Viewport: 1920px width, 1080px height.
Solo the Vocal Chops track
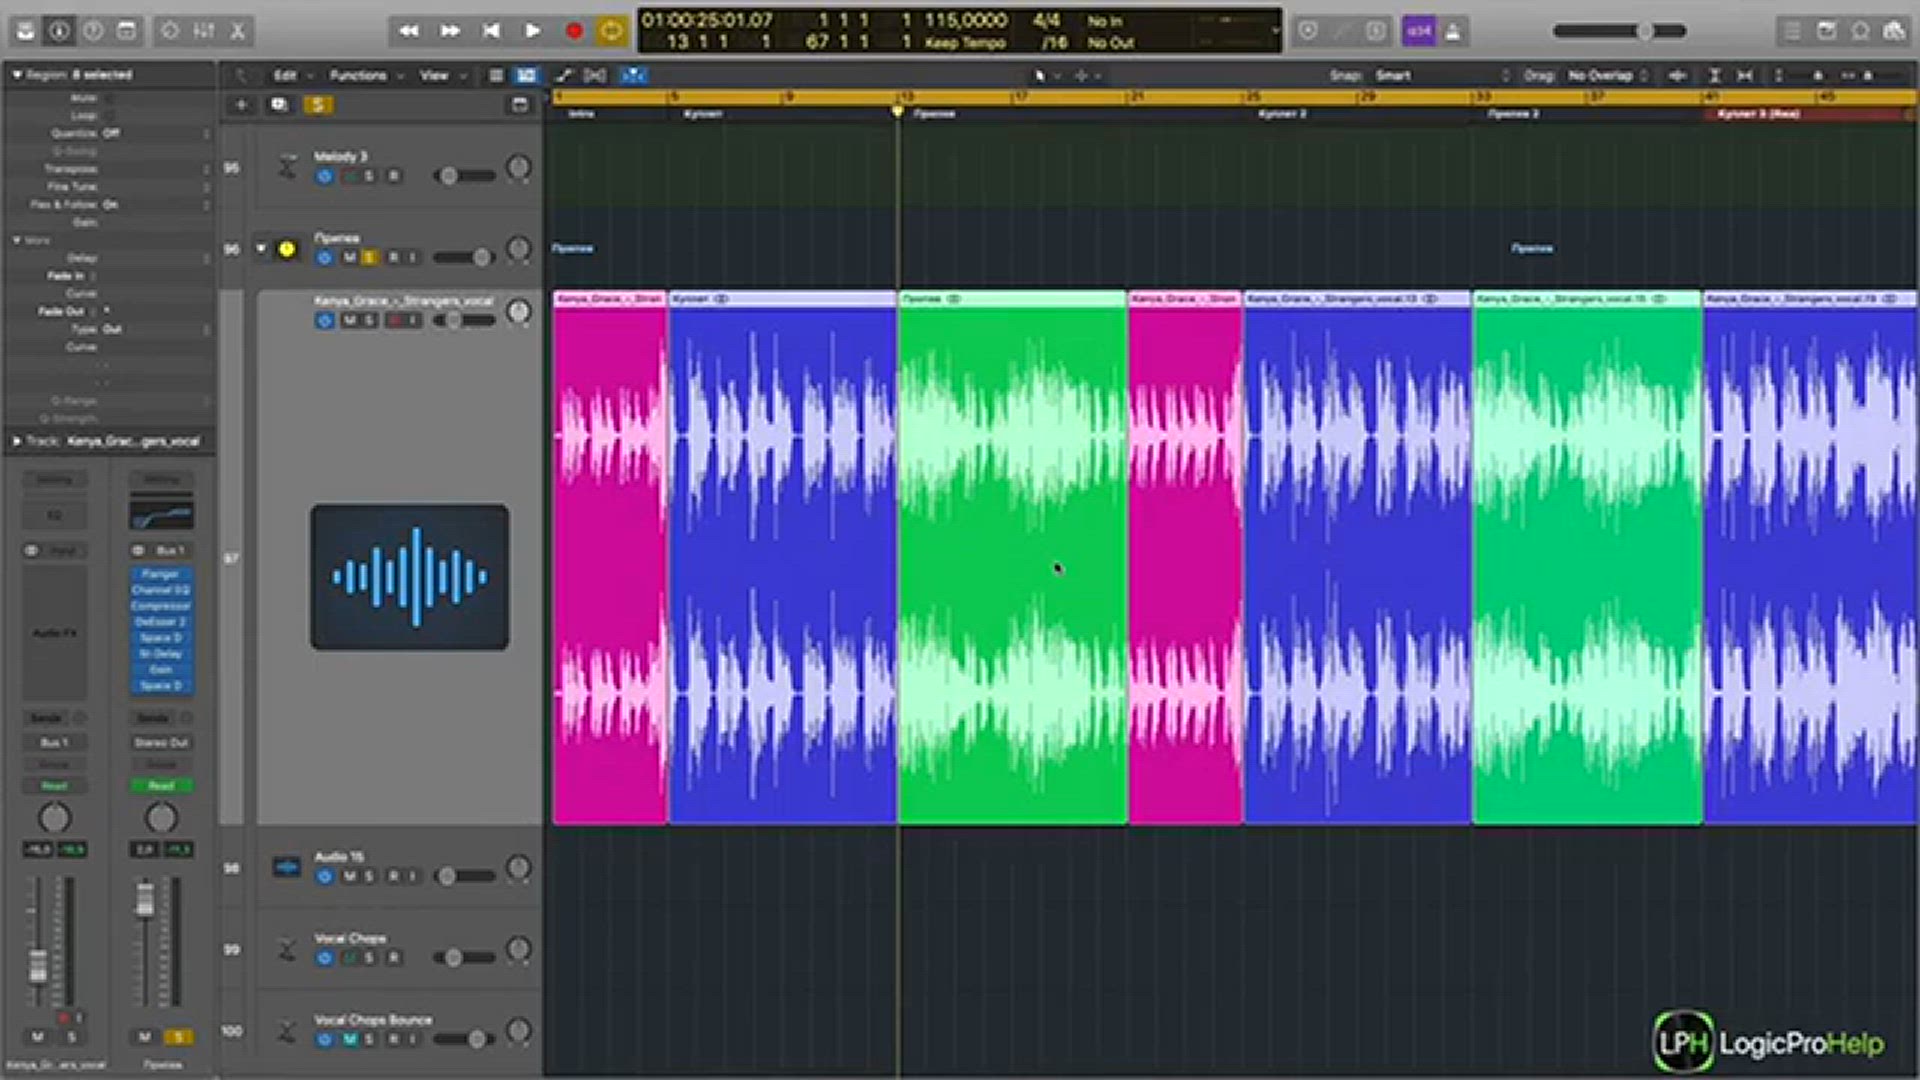pyautogui.click(x=369, y=958)
